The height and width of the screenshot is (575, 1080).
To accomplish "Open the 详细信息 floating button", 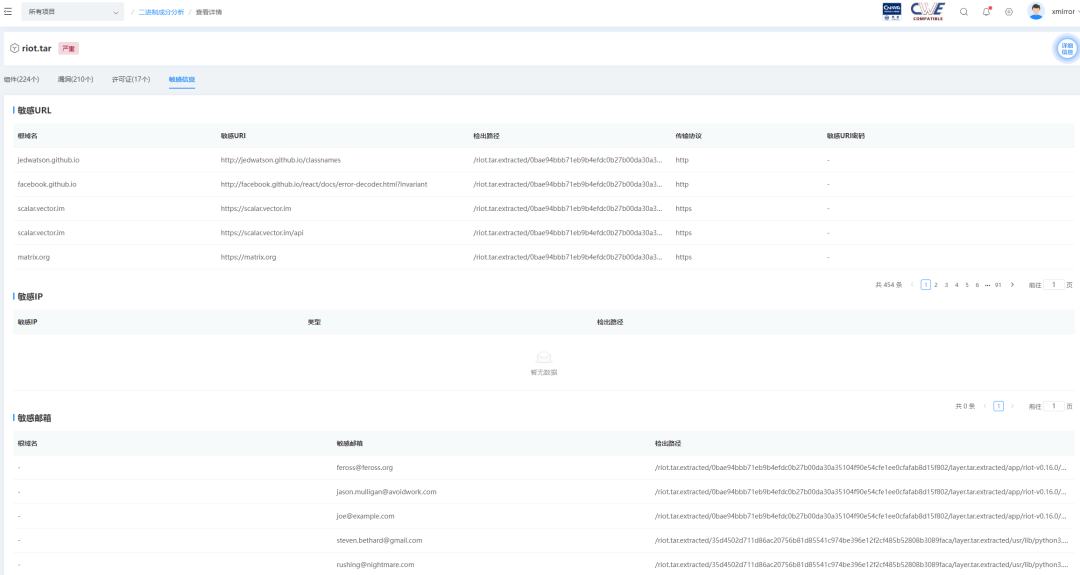I will pos(1066,49).
